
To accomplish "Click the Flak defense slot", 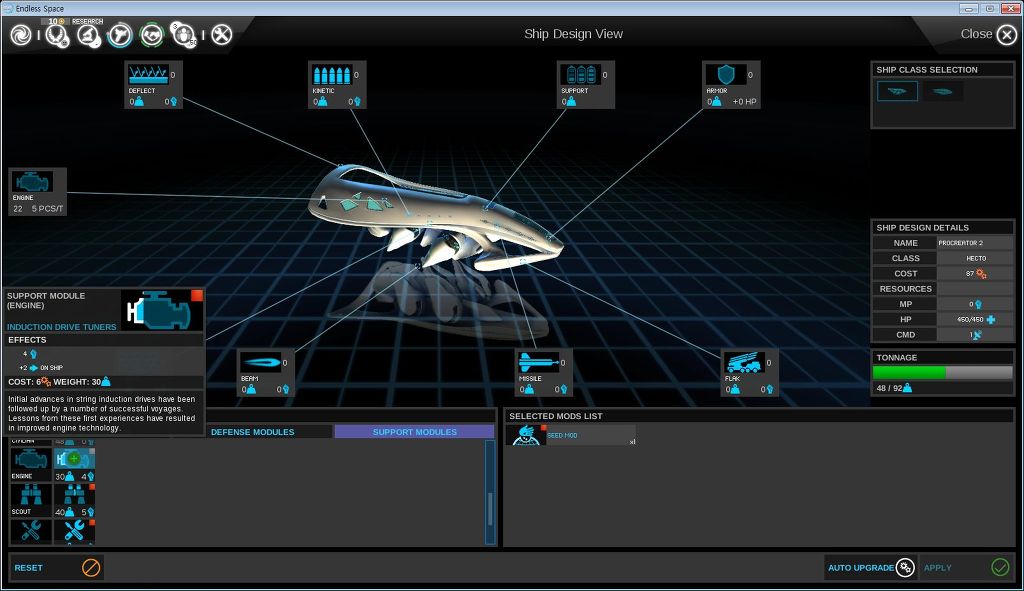I will click(745, 362).
